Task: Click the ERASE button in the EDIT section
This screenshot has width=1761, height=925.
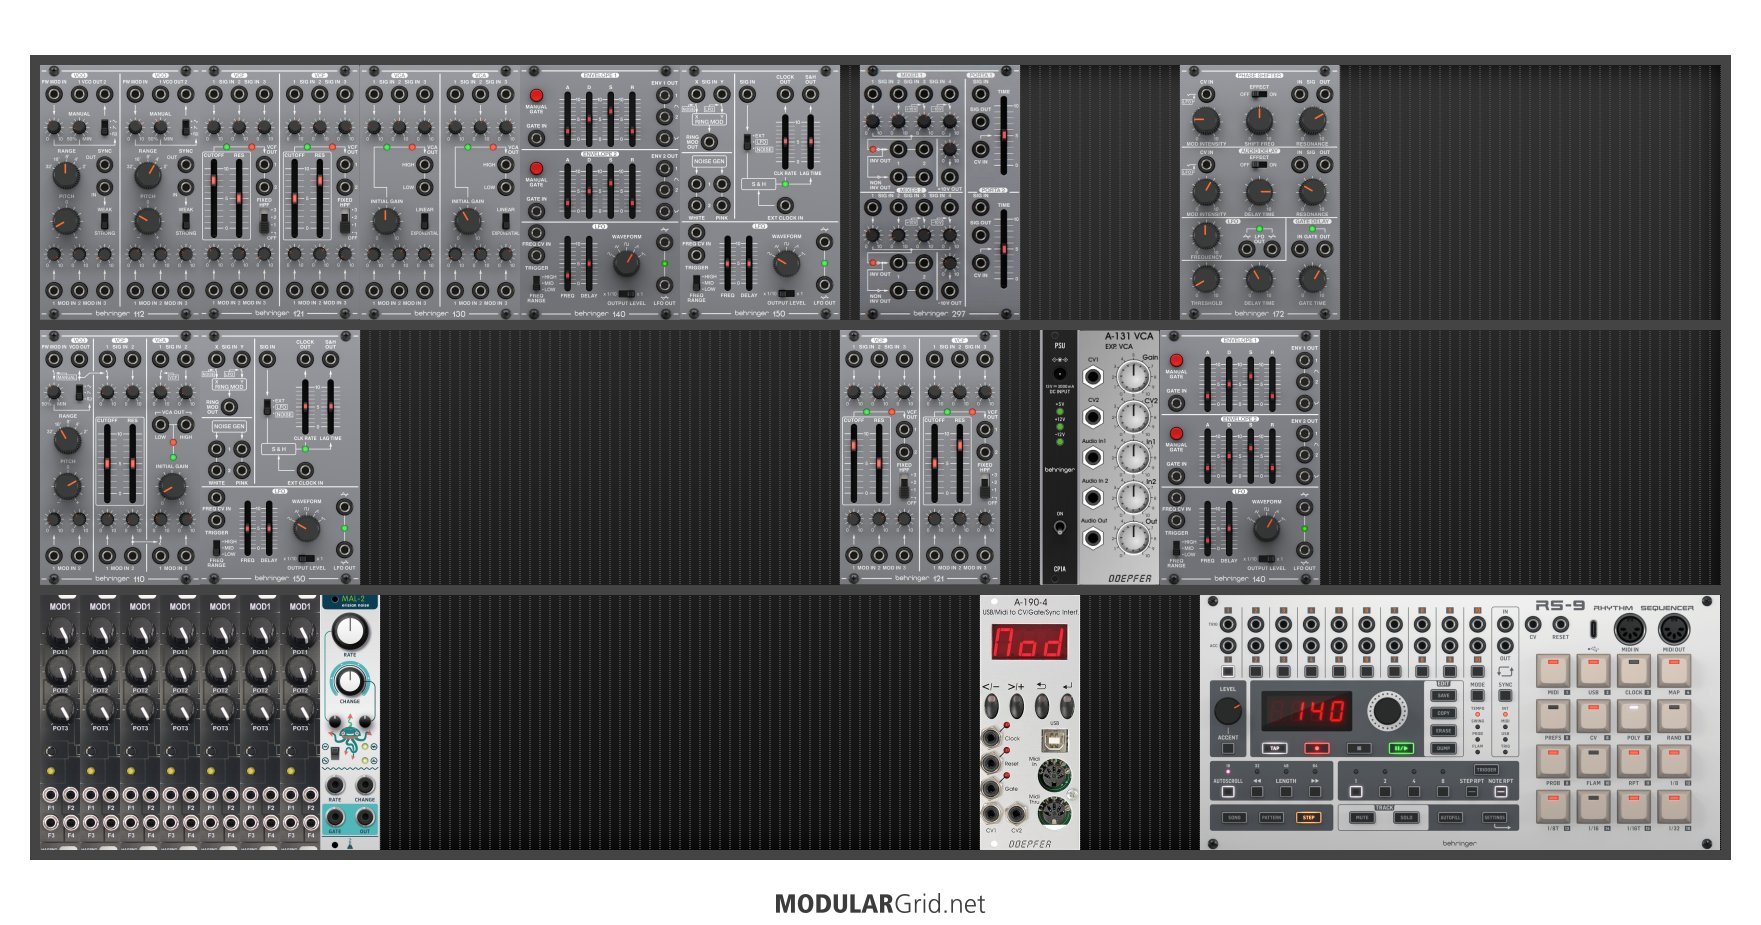Action: [1443, 731]
